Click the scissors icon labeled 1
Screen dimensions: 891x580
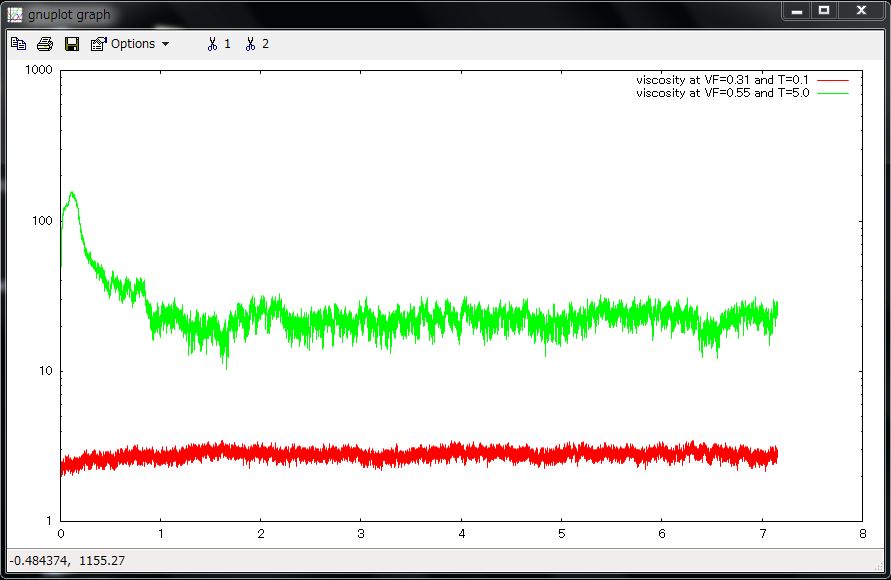(x=212, y=44)
